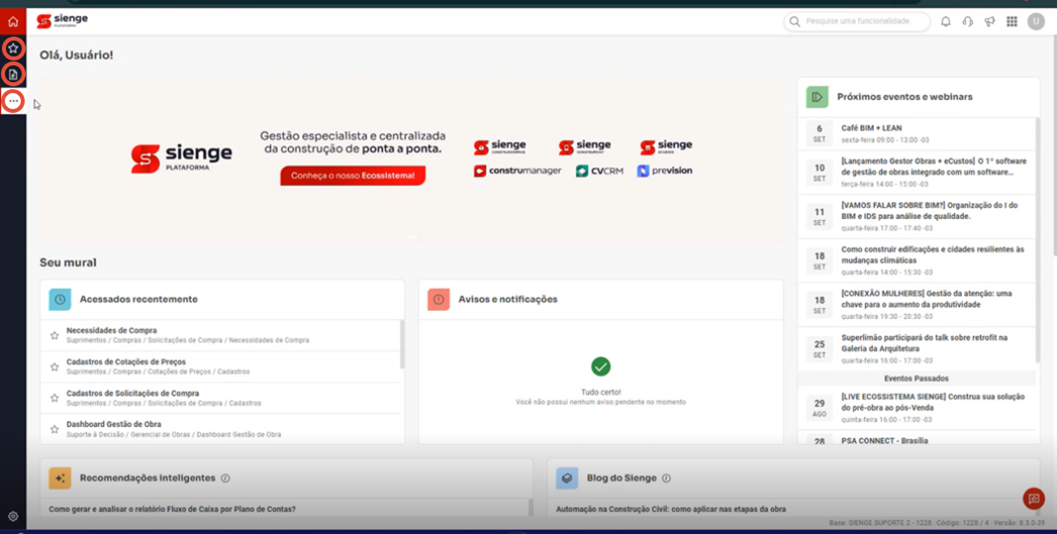The image size is (1057, 534).
Task: Click info icon next to 'Recomendações inteligentes'
Action: click(x=225, y=478)
